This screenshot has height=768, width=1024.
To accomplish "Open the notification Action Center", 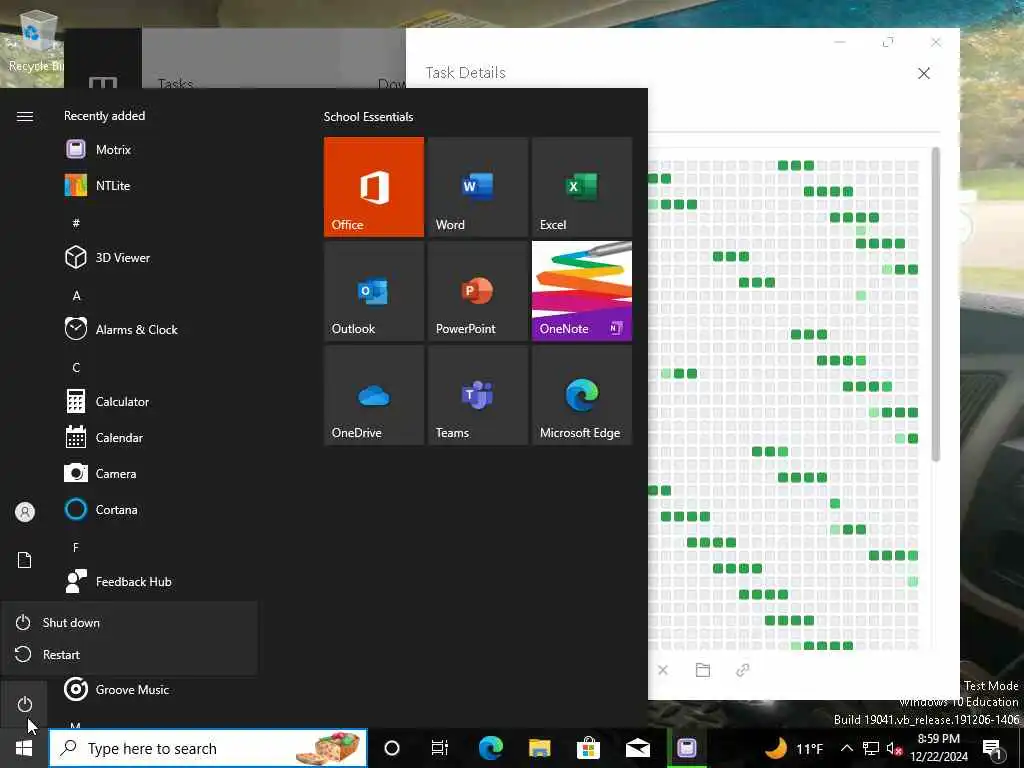I will (993, 748).
